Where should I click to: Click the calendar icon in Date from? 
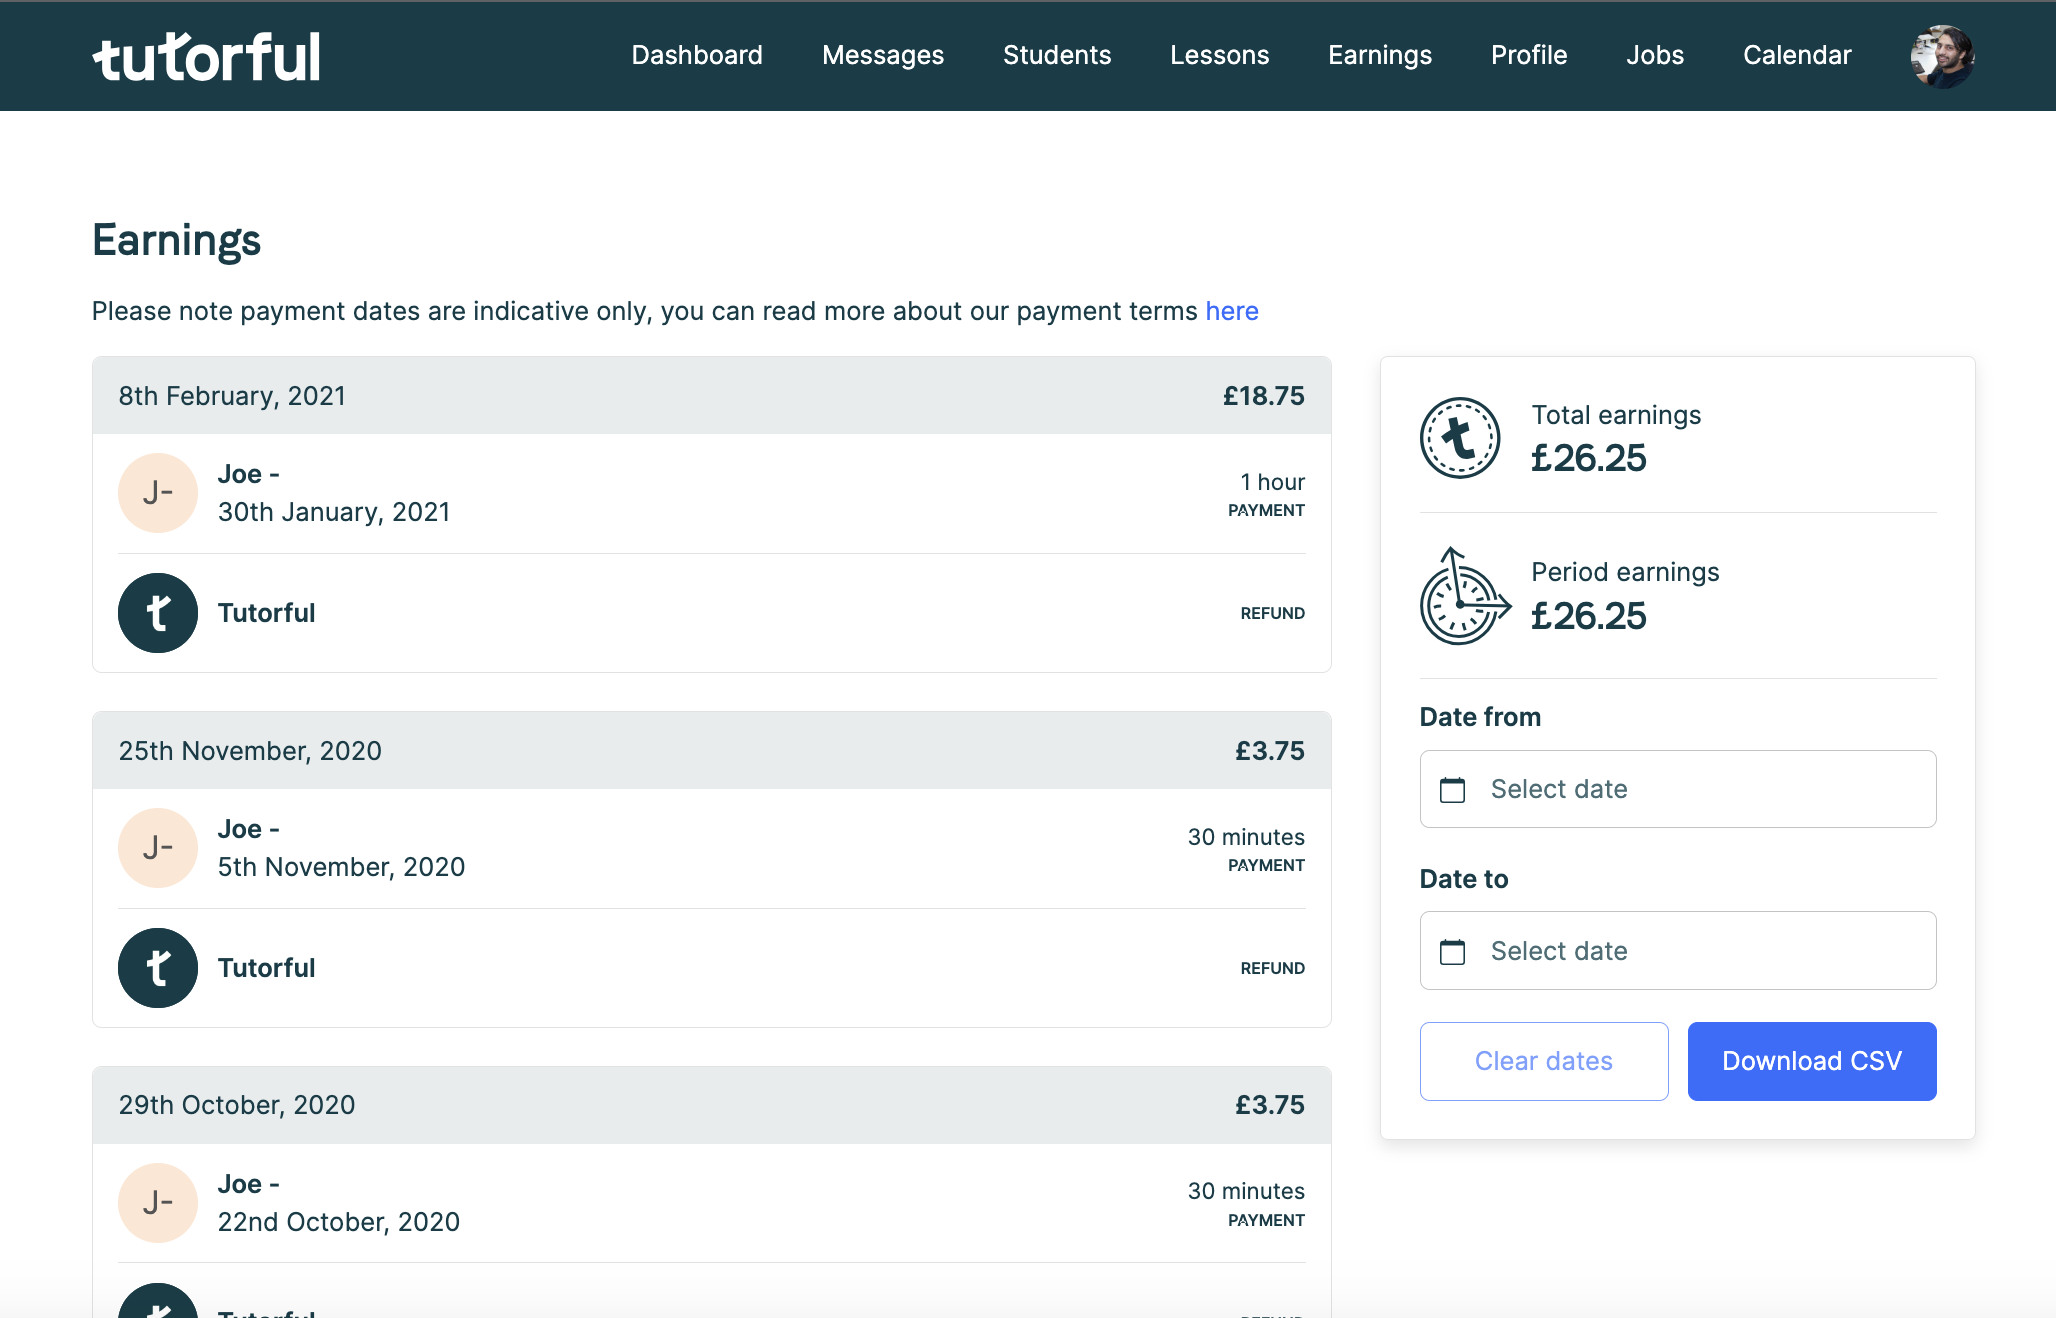[1452, 790]
